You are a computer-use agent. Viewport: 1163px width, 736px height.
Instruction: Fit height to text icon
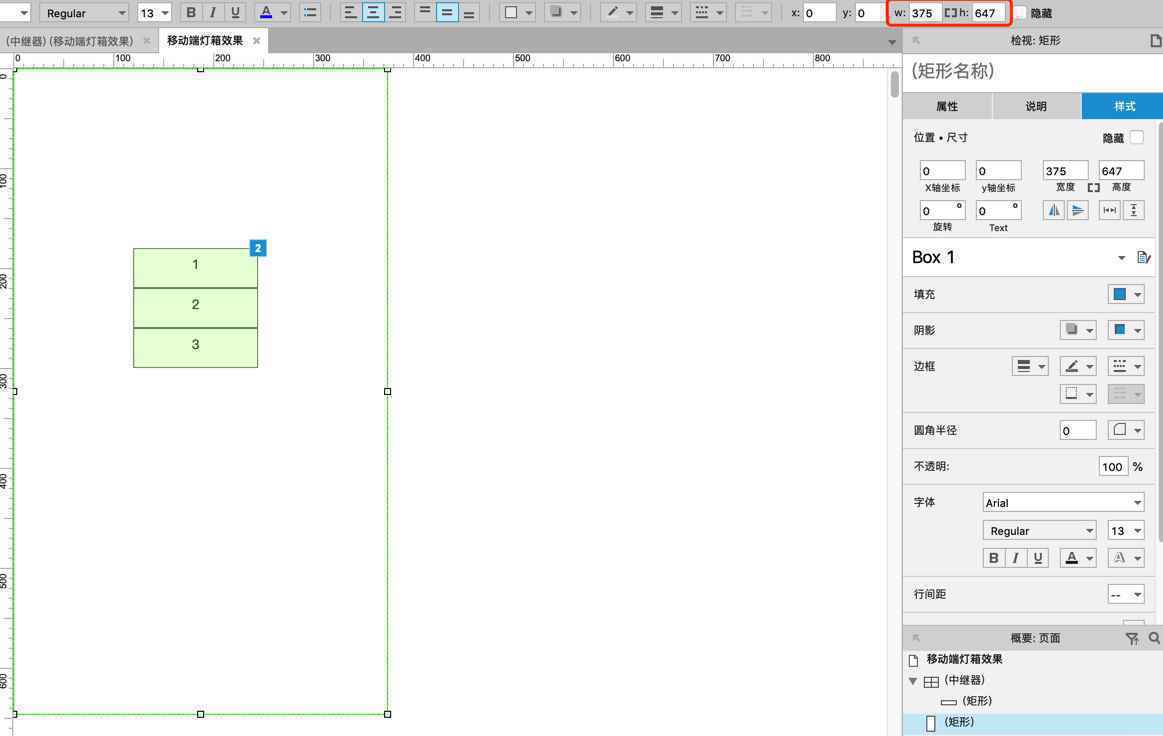(1133, 210)
